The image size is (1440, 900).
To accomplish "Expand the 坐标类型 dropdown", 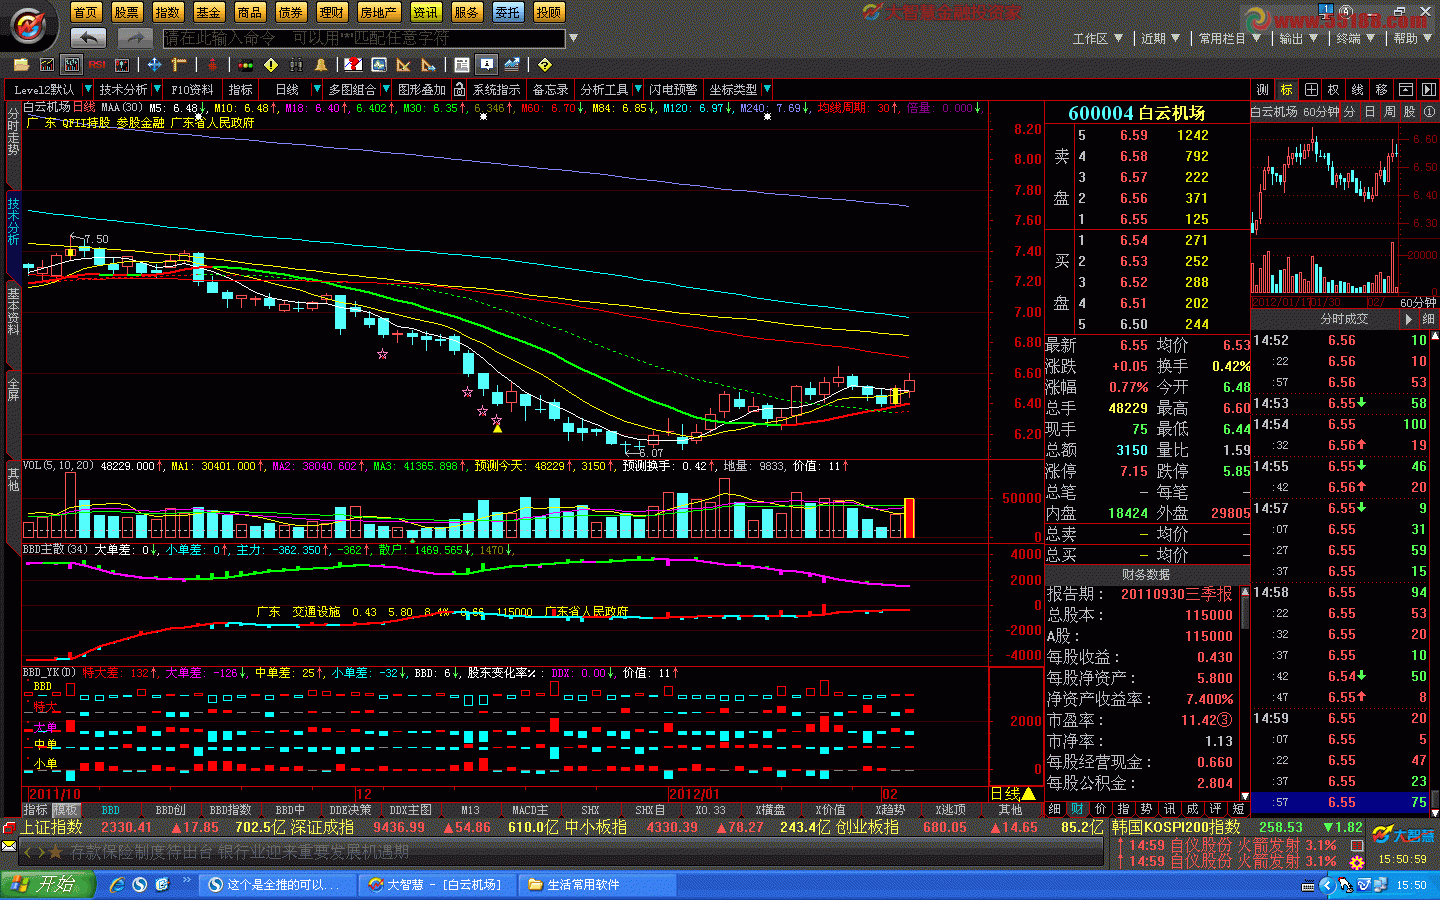I will click(x=765, y=90).
